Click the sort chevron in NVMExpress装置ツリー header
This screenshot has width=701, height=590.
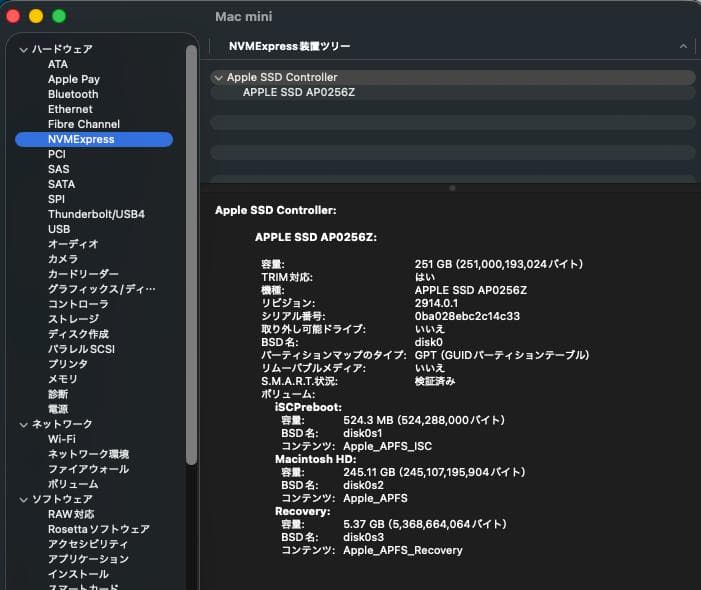683,46
